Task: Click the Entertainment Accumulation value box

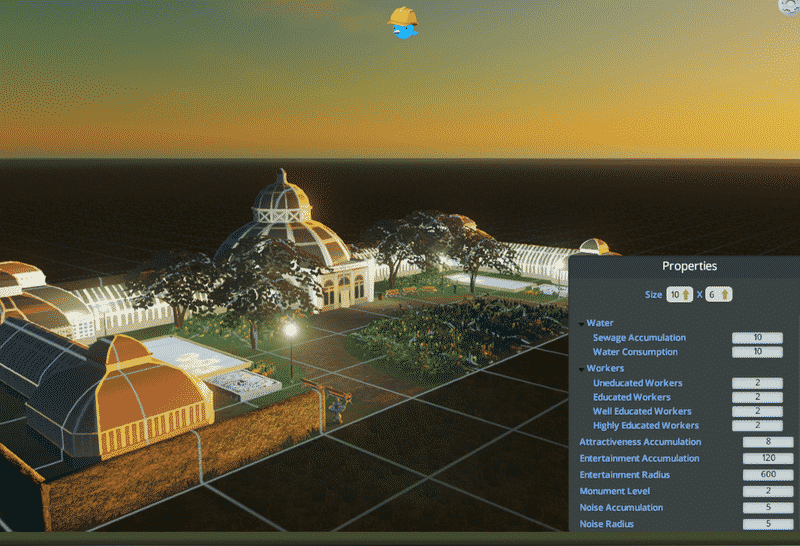Action: (x=768, y=458)
